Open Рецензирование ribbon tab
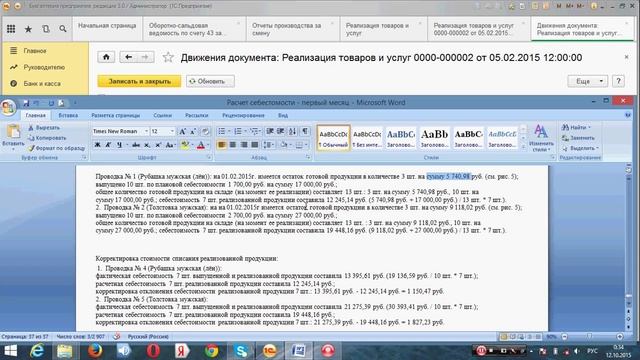Viewport: 640px width, 360px height. coord(243,116)
